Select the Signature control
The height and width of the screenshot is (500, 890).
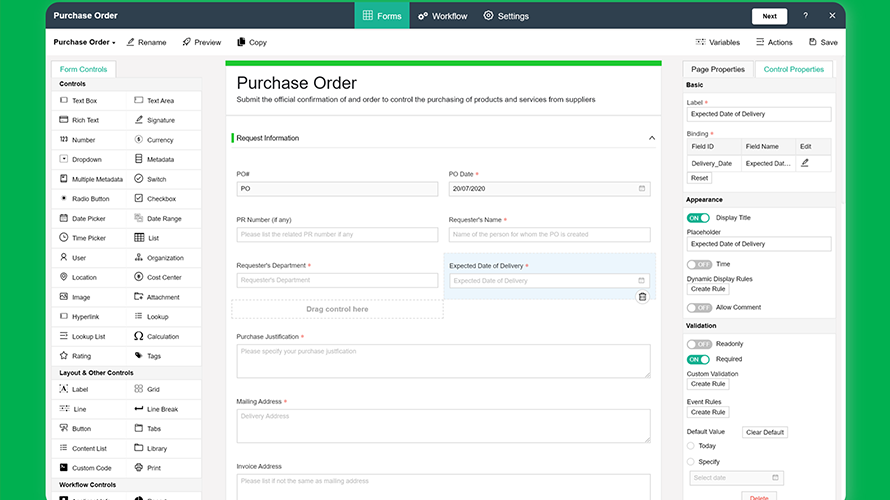click(x=160, y=120)
